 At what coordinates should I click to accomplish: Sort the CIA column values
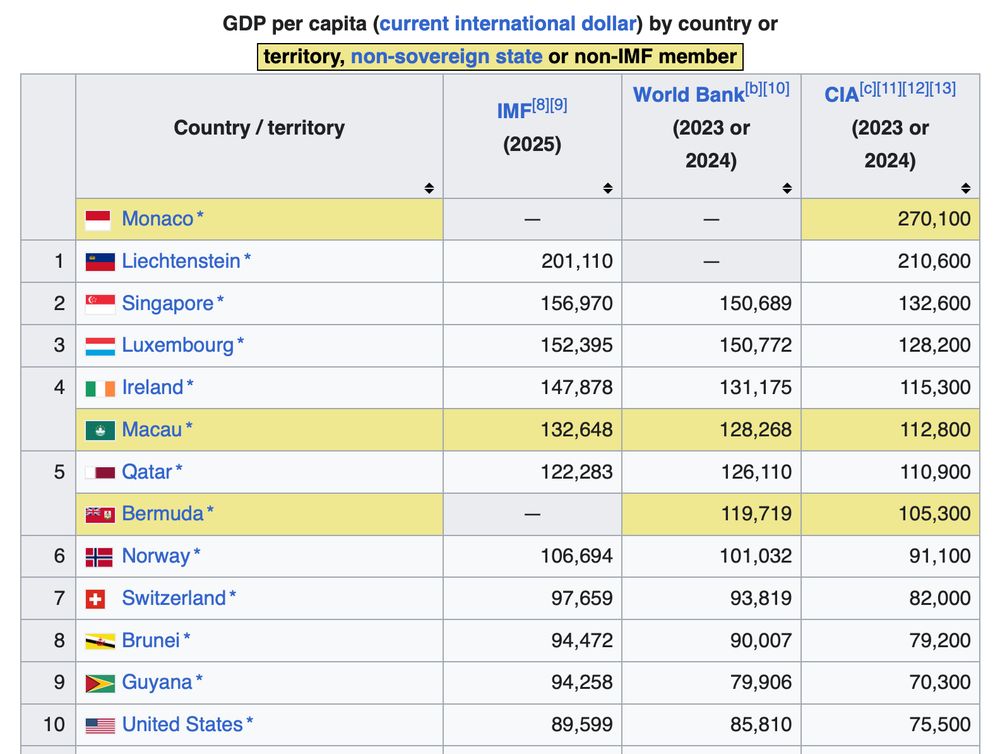(966, 187)
